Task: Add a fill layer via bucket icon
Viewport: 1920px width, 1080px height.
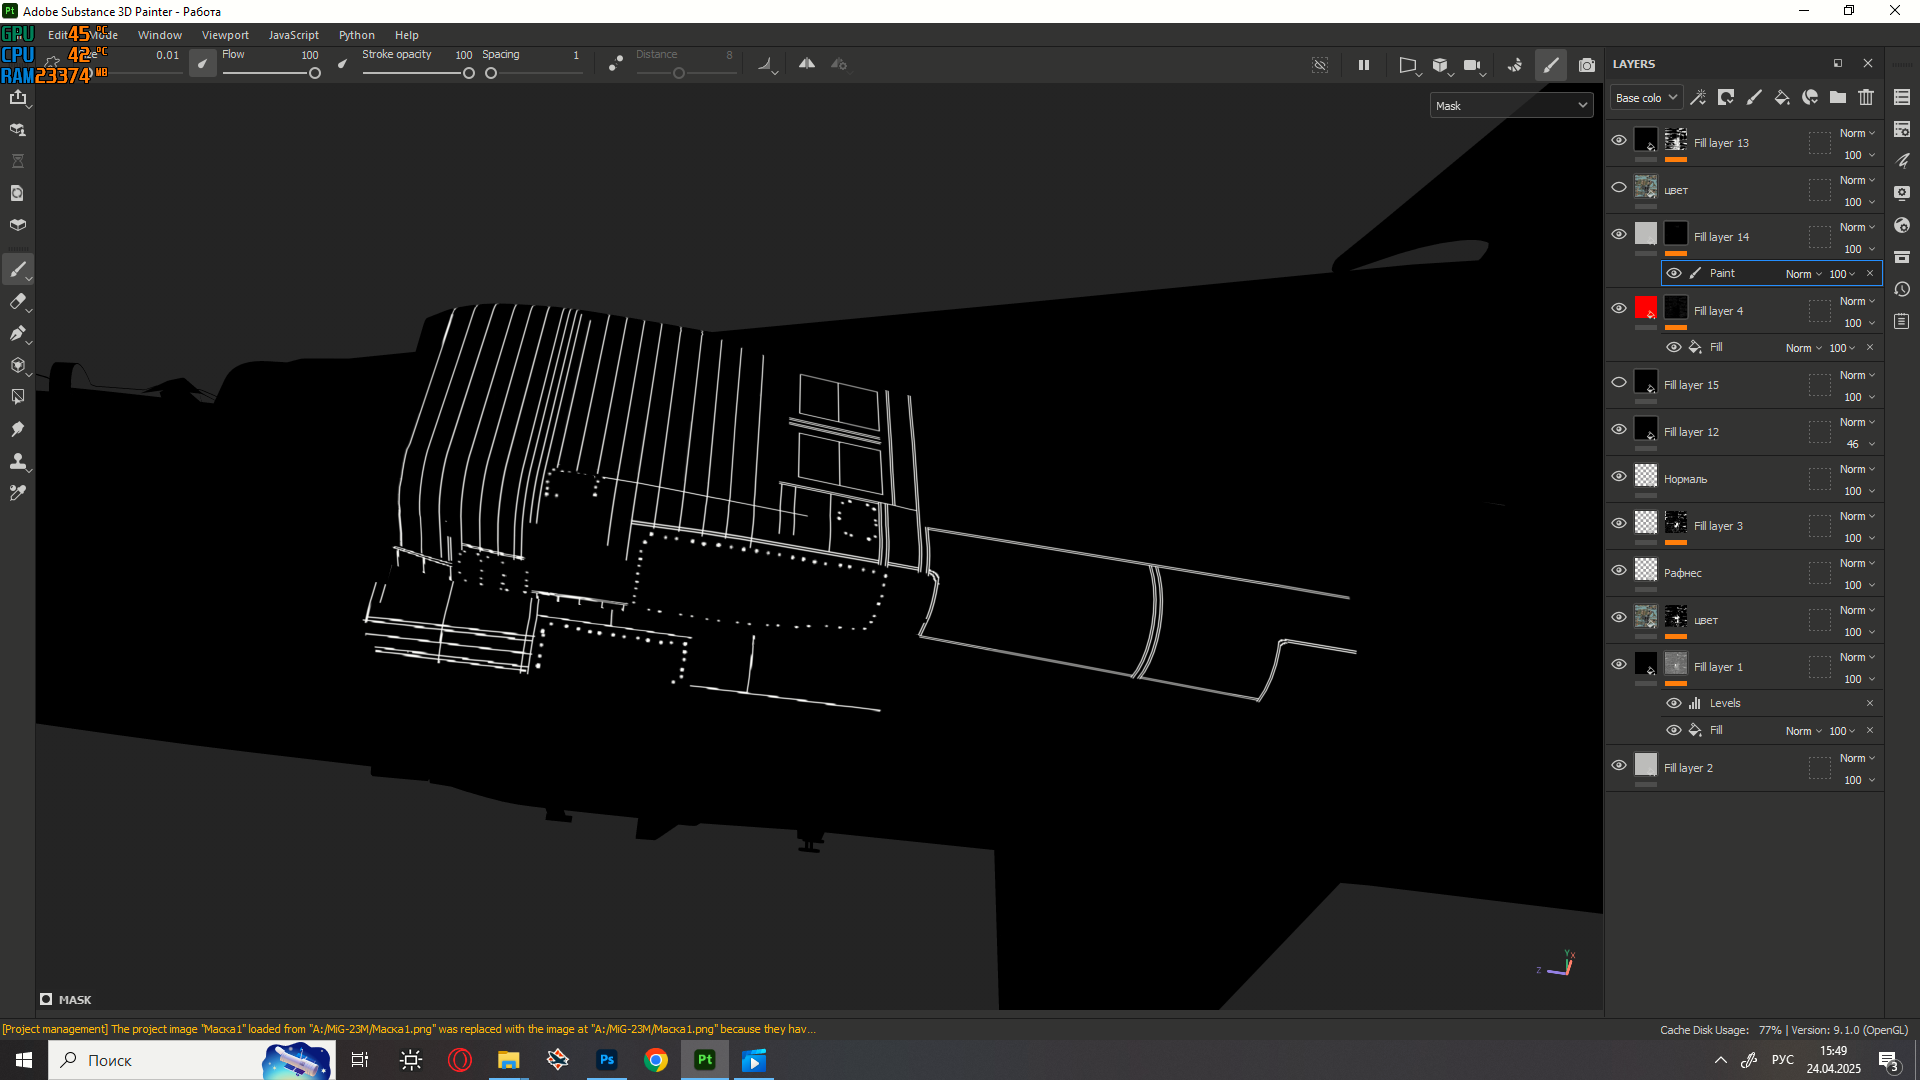Action: pos(1782,97)
